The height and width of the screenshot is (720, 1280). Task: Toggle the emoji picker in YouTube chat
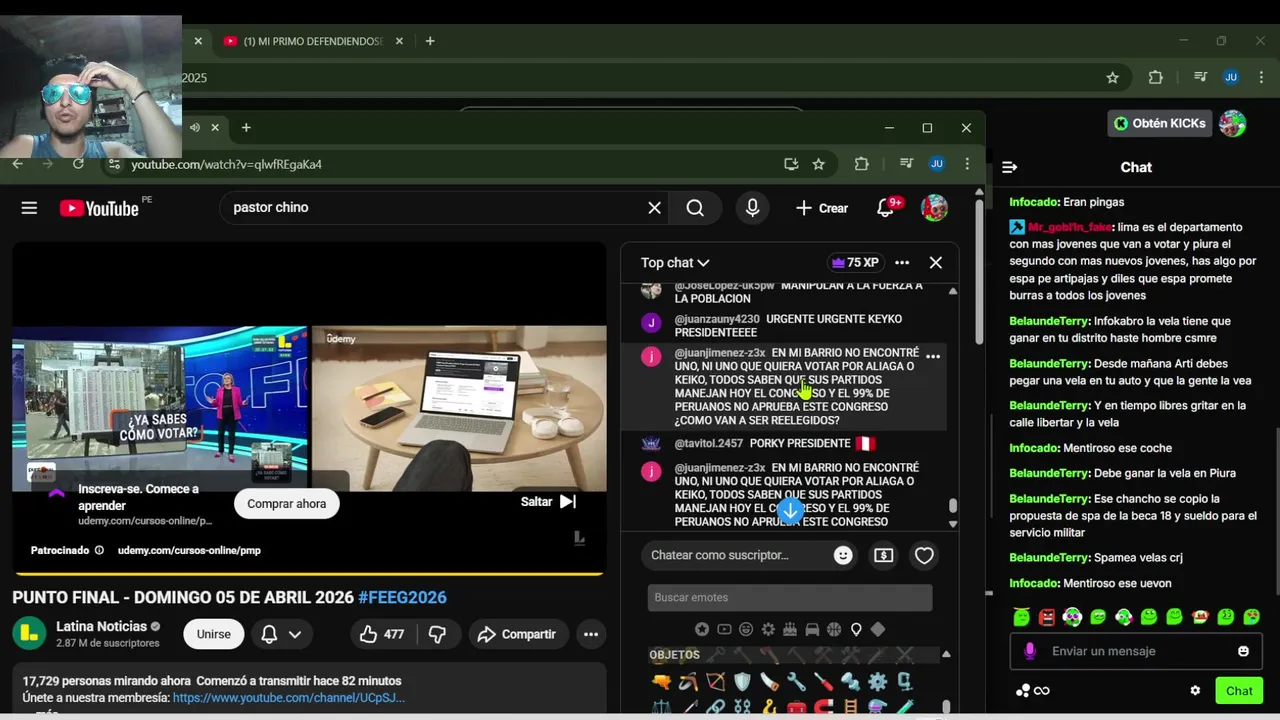[x=843, y=555]
